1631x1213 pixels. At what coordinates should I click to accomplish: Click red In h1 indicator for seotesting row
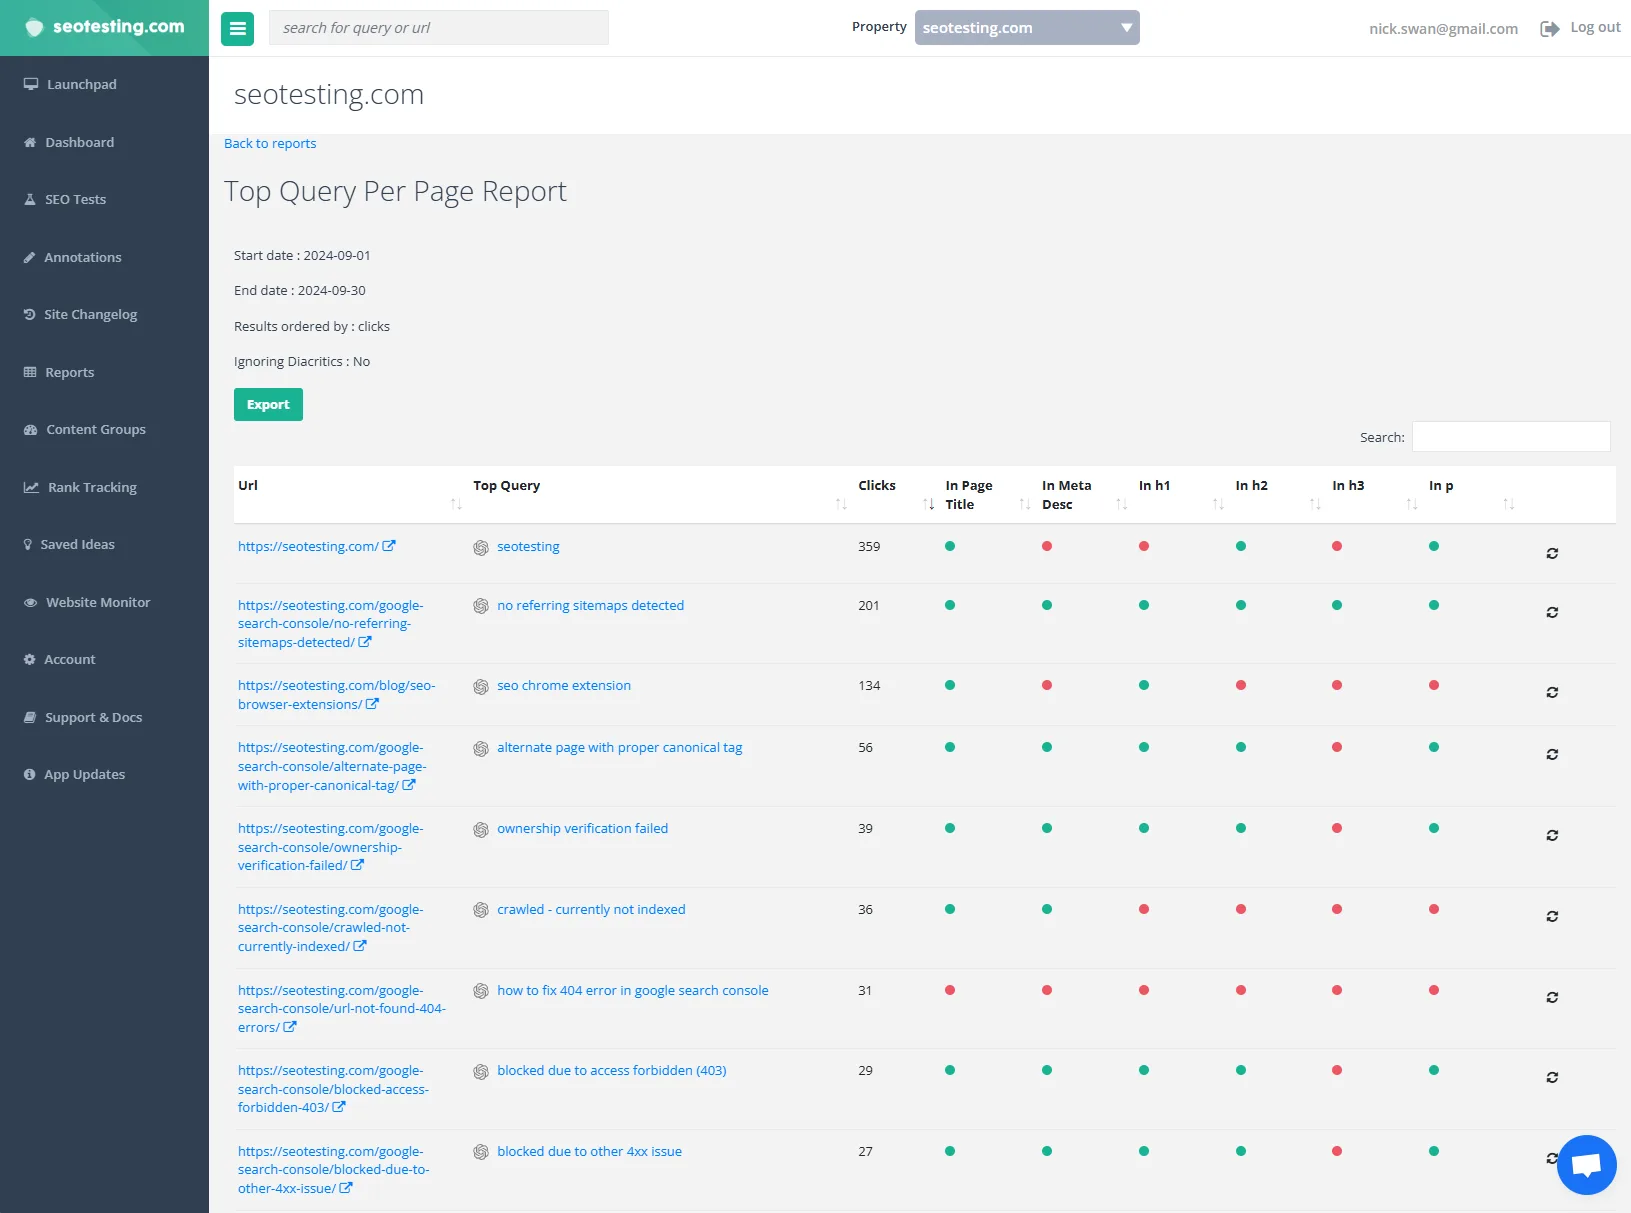coord(1144,546)
